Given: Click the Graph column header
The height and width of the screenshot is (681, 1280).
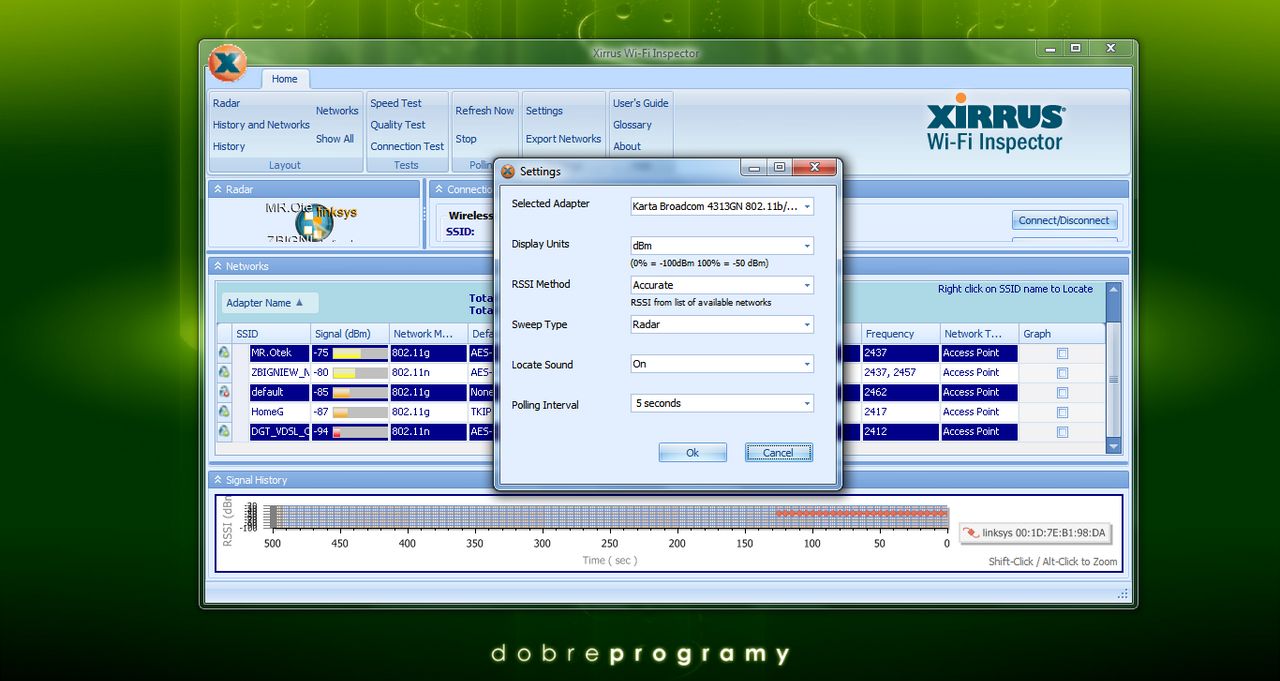Looking at the screenshot, I should (x=1062, y=334).
